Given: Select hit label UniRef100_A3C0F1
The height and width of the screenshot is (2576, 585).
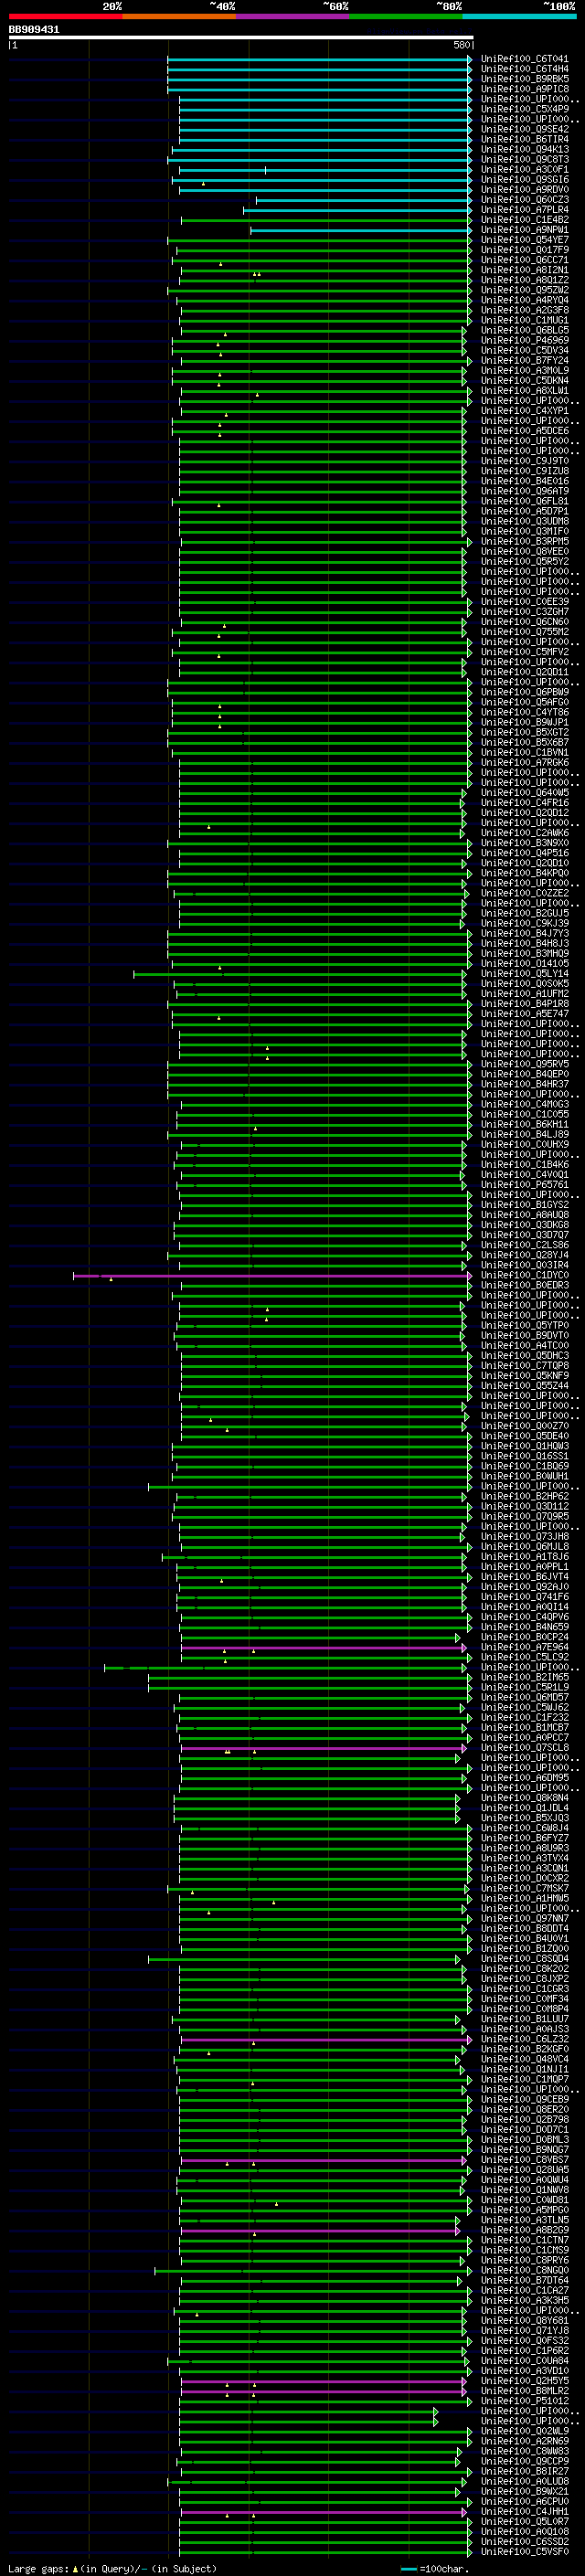Looking at the screenshot, I should point(524,170).
